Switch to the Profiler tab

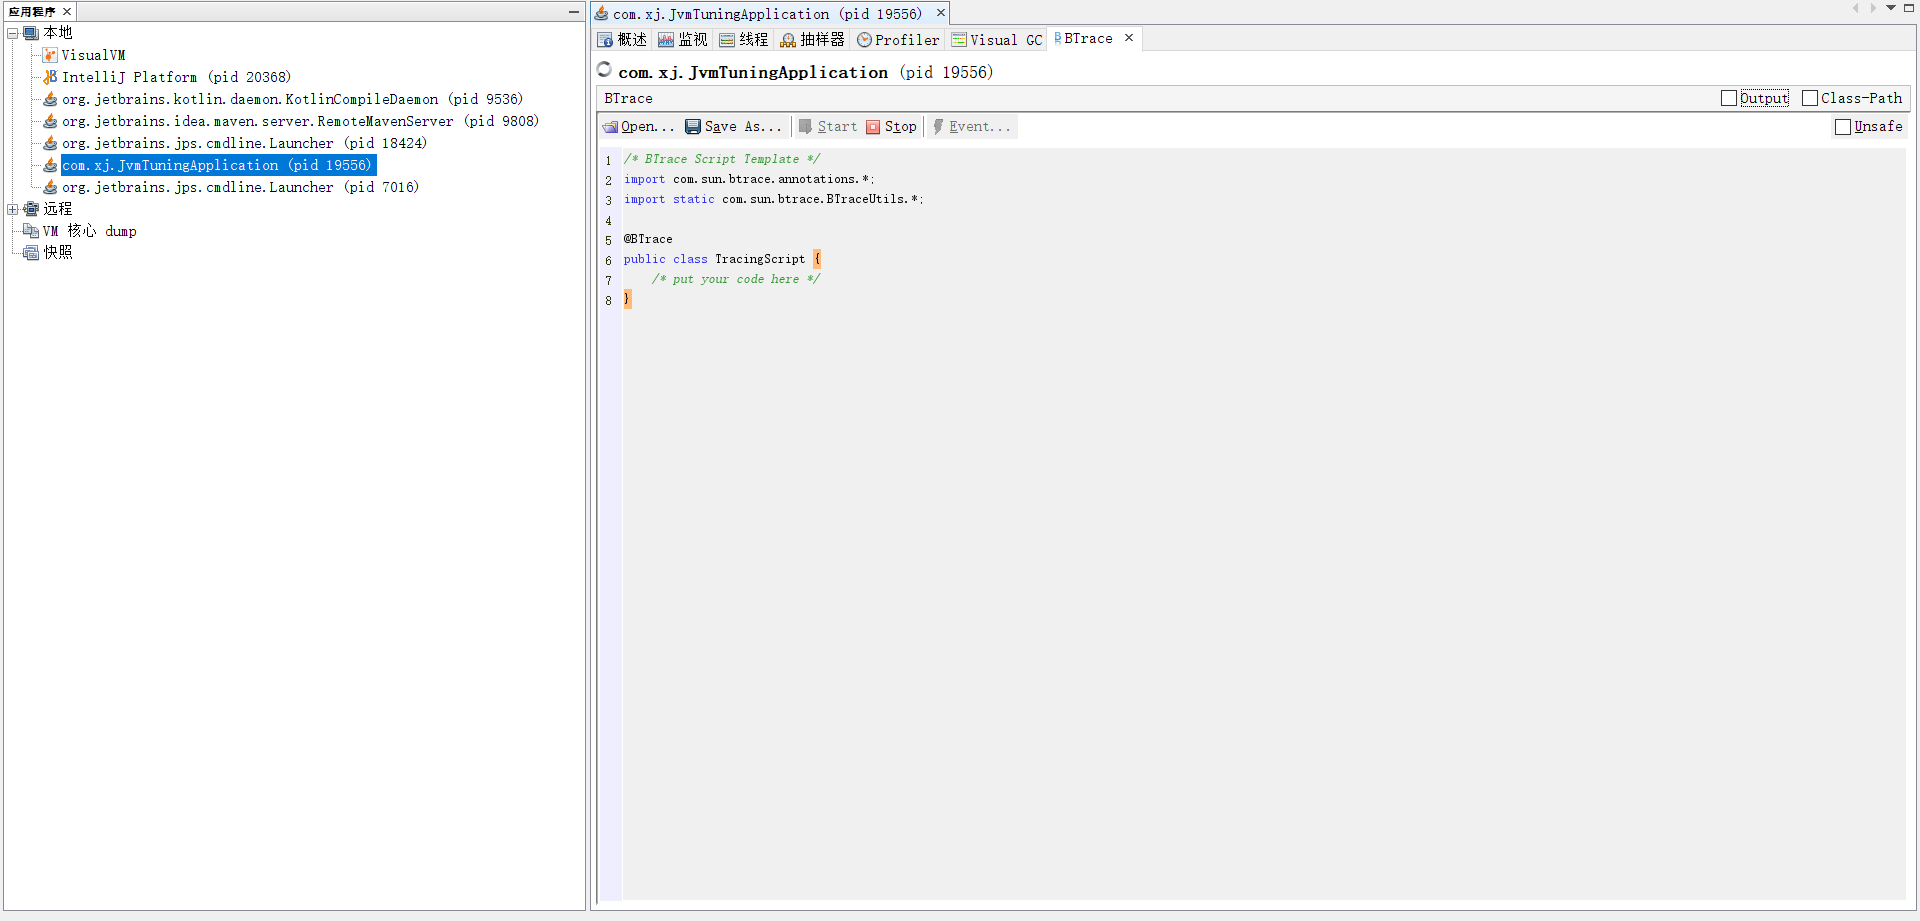tap(898, 40)
